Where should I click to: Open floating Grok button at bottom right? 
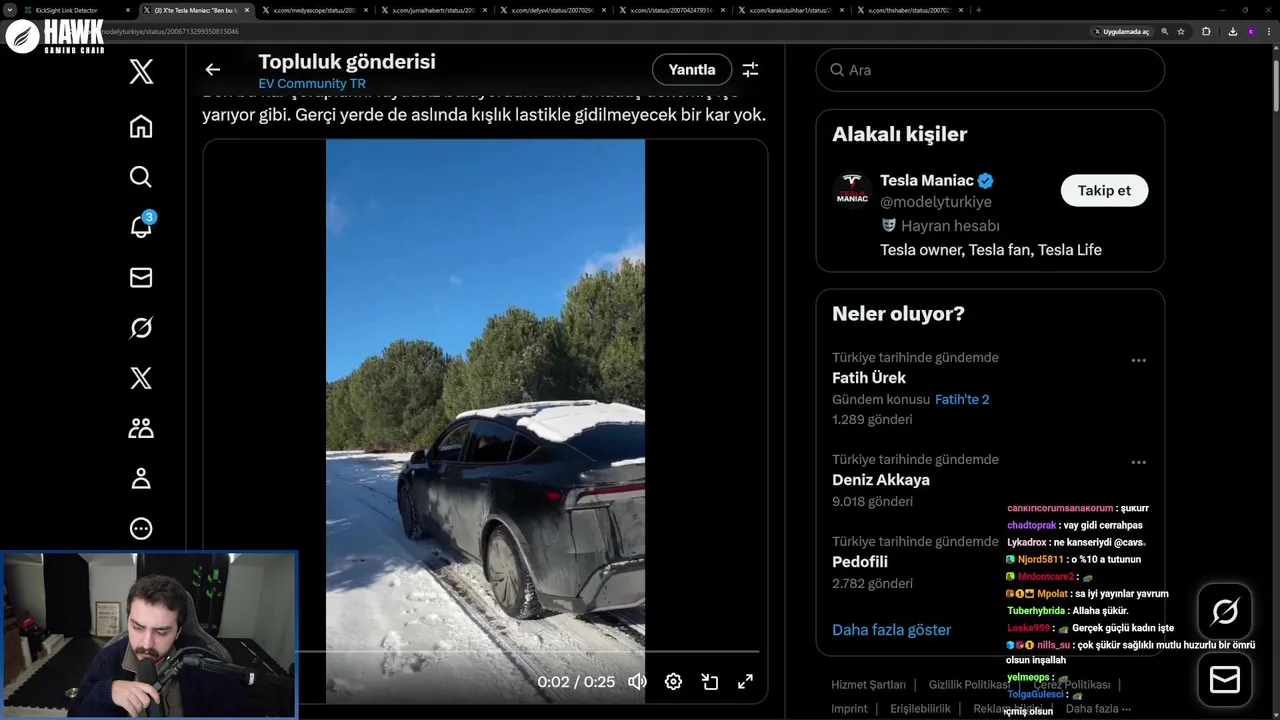tap(1225, 610)
